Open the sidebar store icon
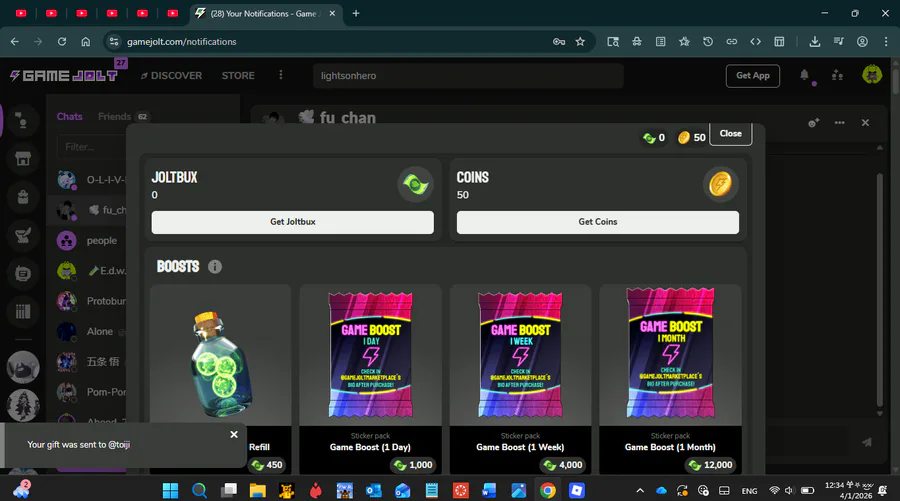This screenshot has width=900, height=501. pyautogui.click(x=23, y=159)
